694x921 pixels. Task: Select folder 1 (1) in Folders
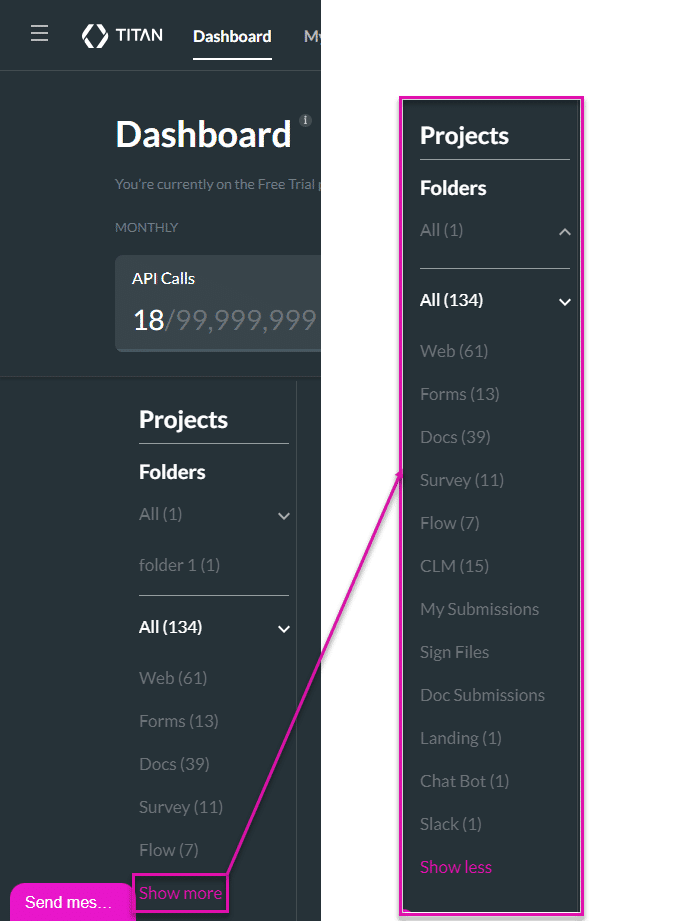[x=179, y=565]
